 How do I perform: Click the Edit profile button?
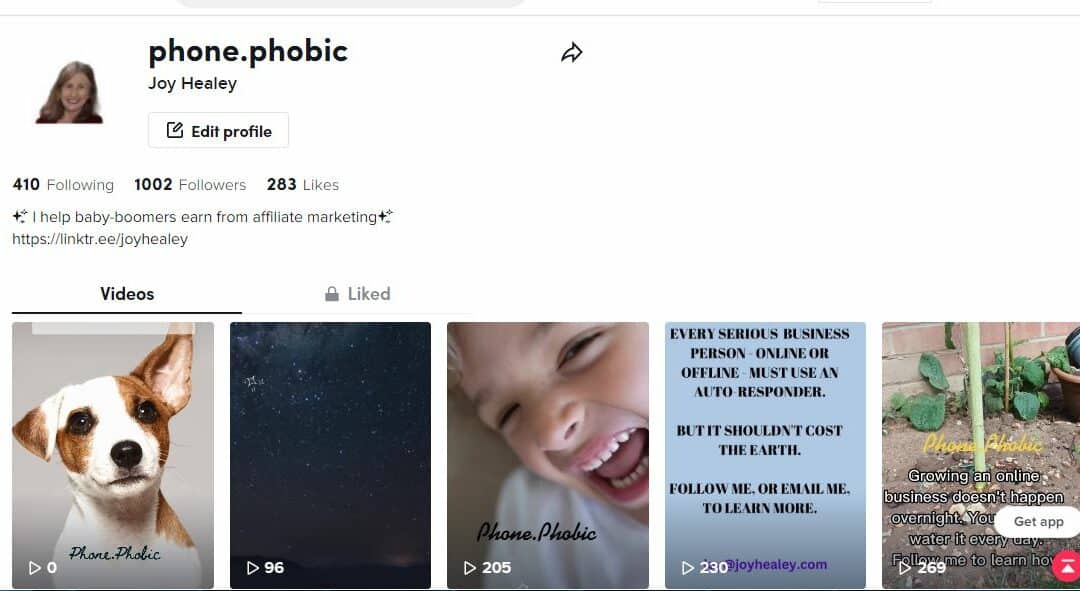point(218,130)
